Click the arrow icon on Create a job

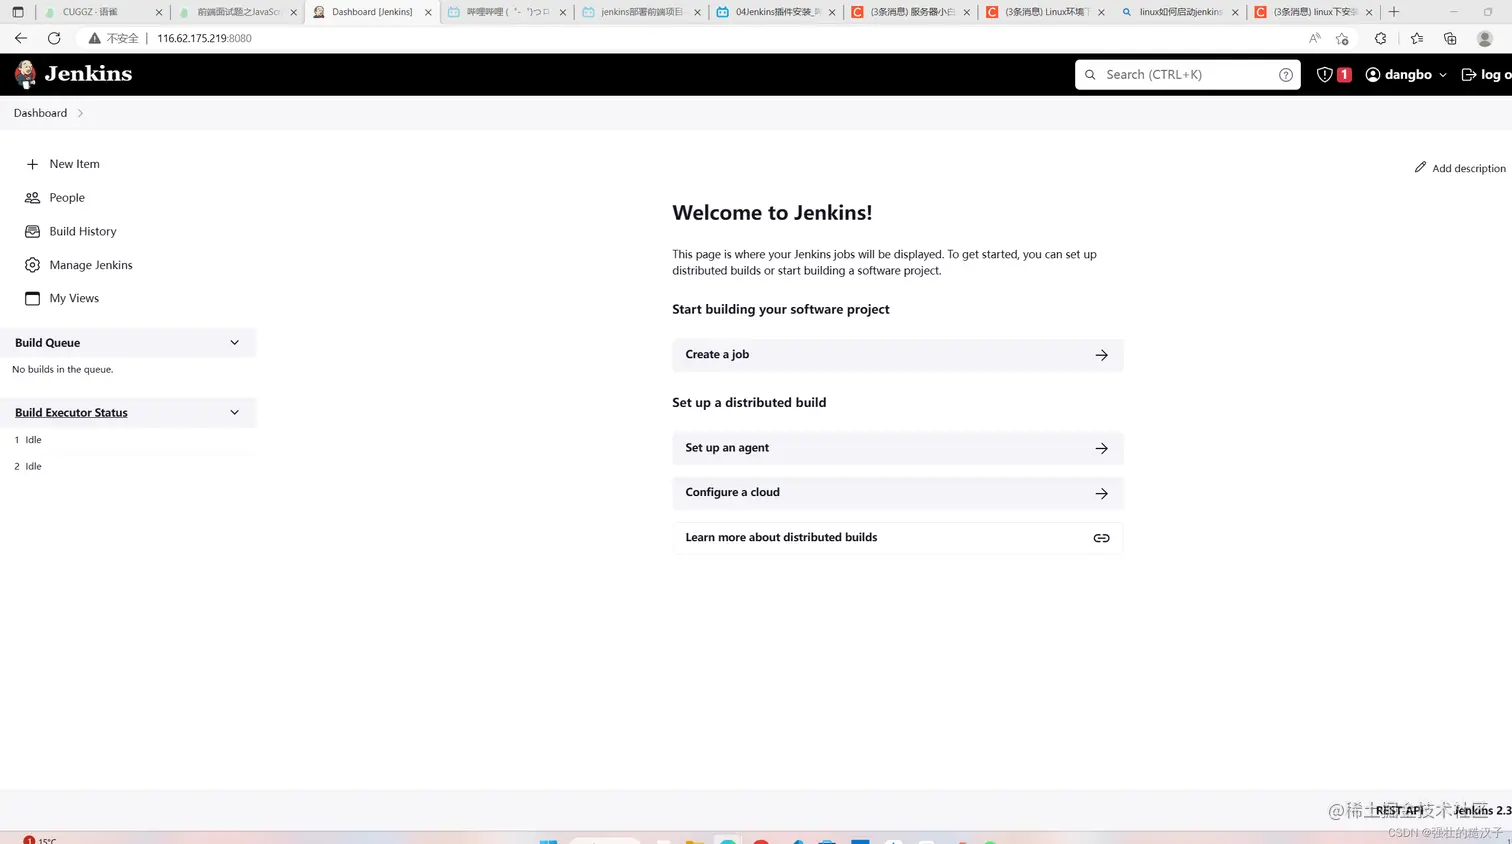[1101, 355]
